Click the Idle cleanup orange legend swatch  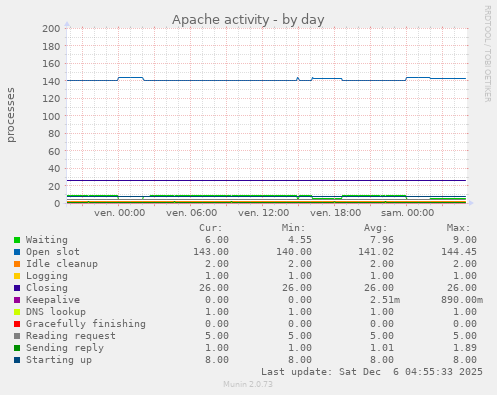(x=17, y=264)
